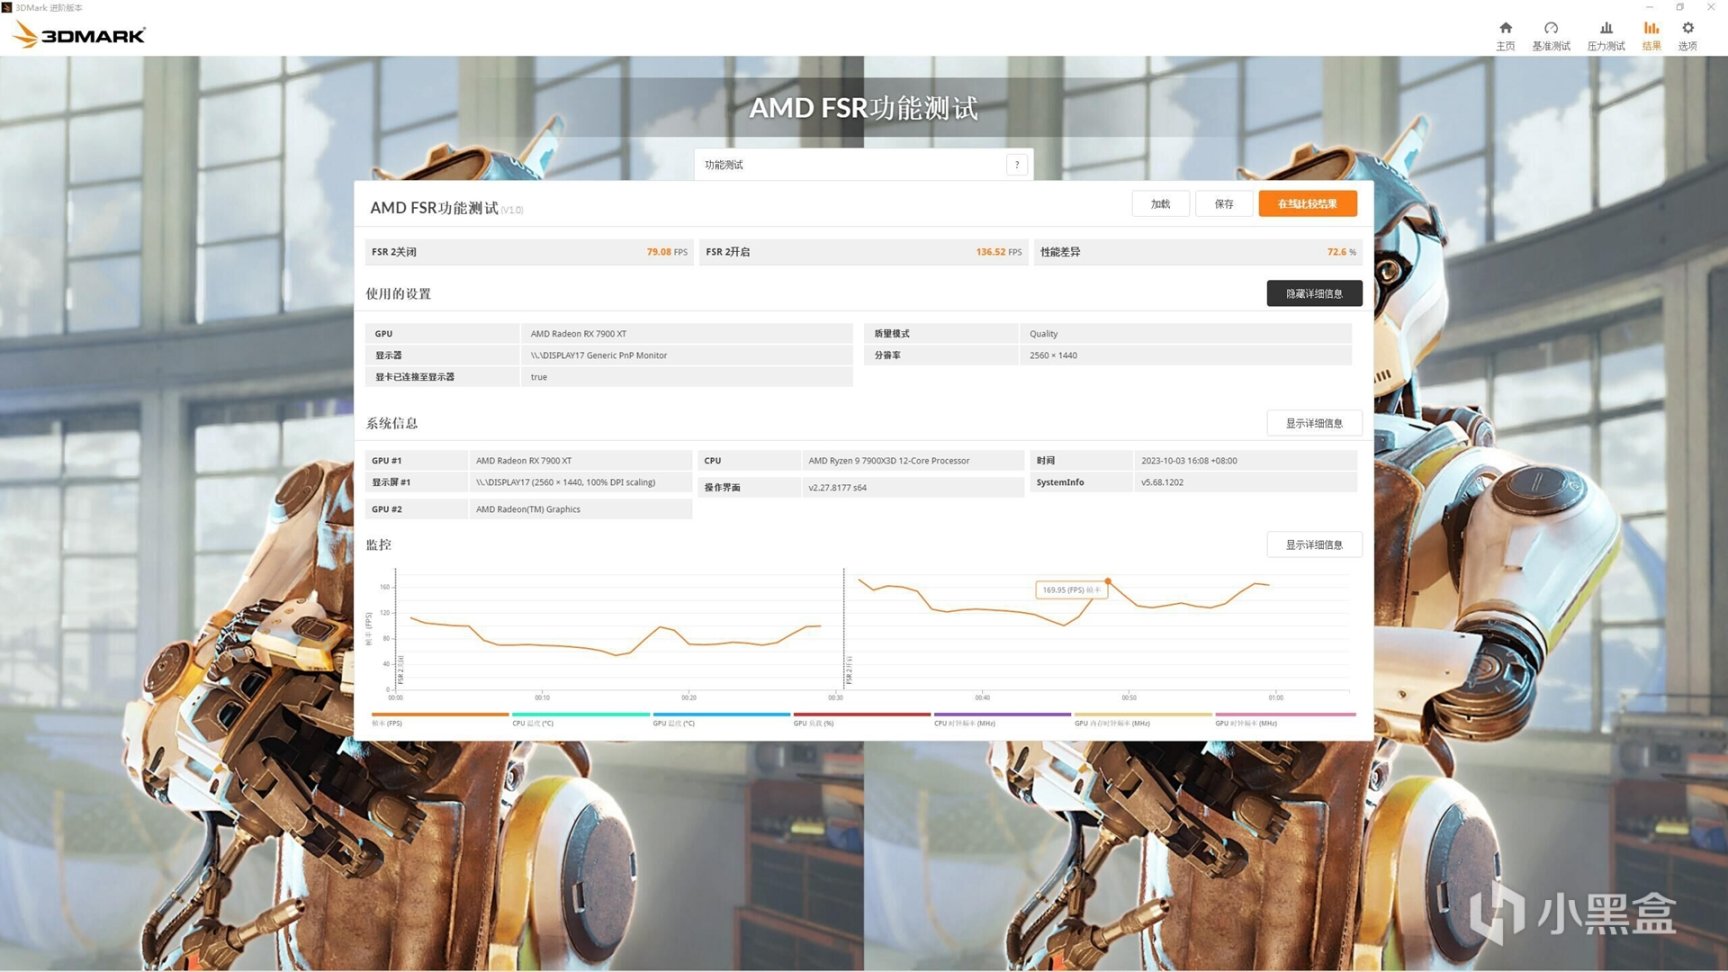Click the 使用的设置 section heading
The image size is (1728, 972).
coord(398,294)
